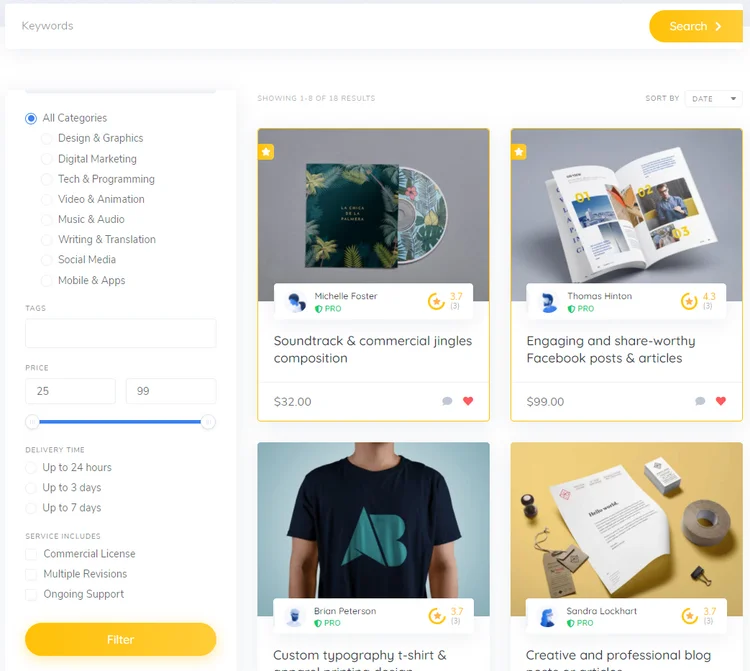
Task: Check the Commercial License checkbox
Action: tap(31, 554)
